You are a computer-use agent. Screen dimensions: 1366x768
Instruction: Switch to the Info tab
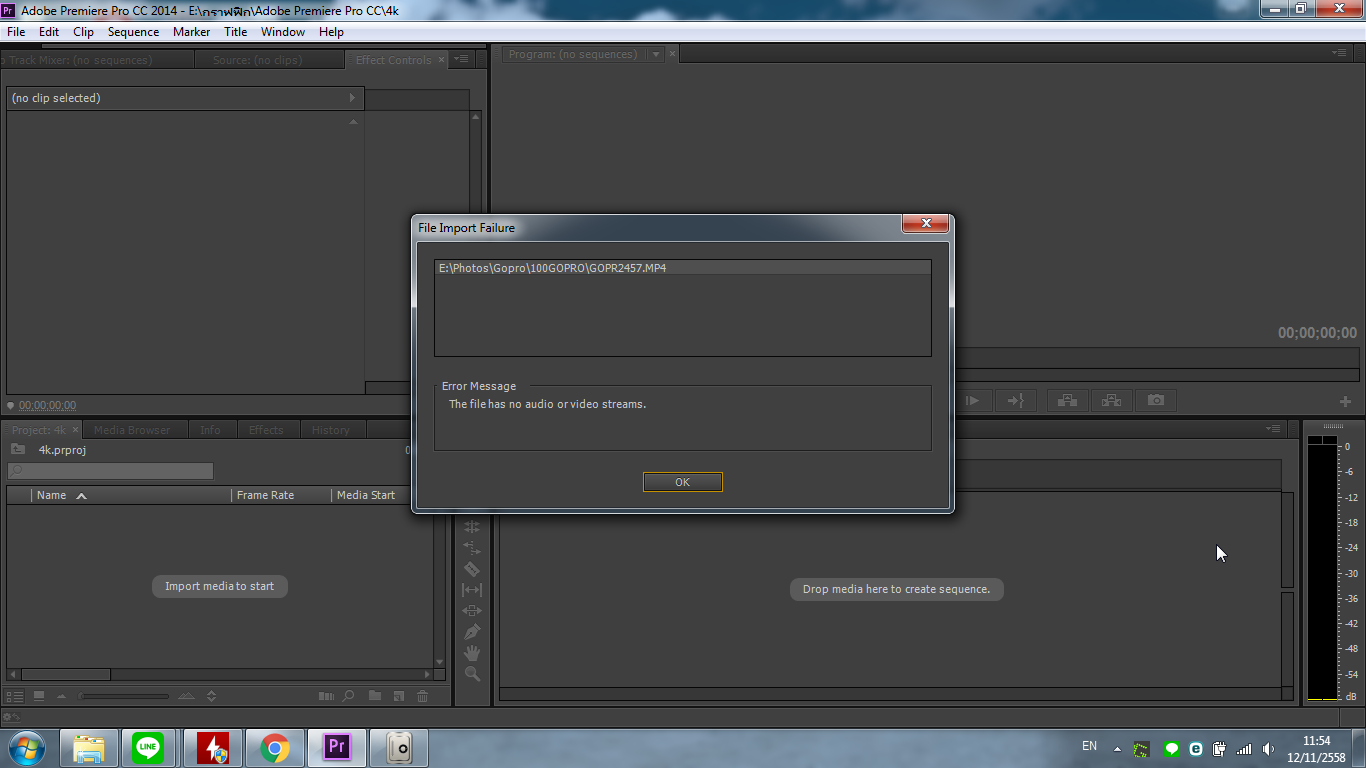(x=210, y=430)
